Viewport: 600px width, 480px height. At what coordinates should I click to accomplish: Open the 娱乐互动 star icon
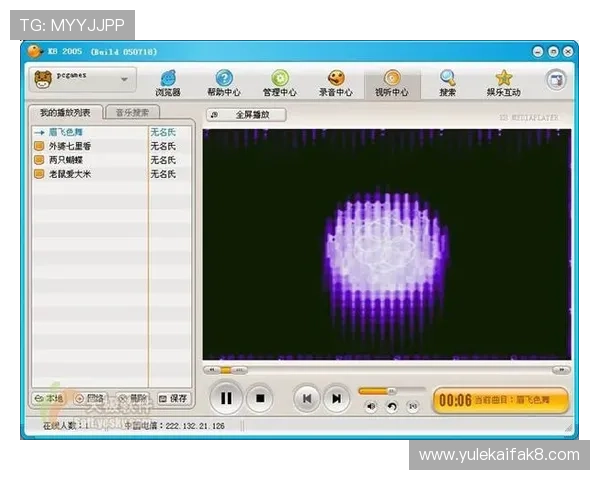[x=503, y=81]
